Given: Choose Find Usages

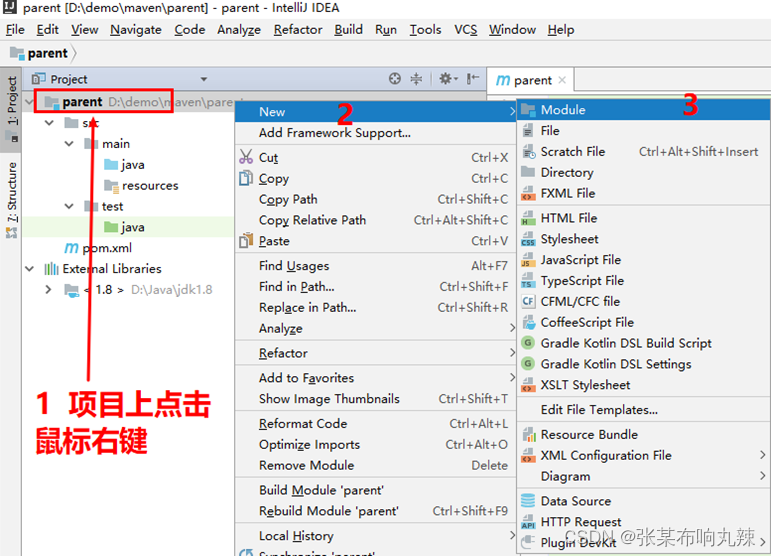Looking at the screenshot, I should click(x=376, y=265).
